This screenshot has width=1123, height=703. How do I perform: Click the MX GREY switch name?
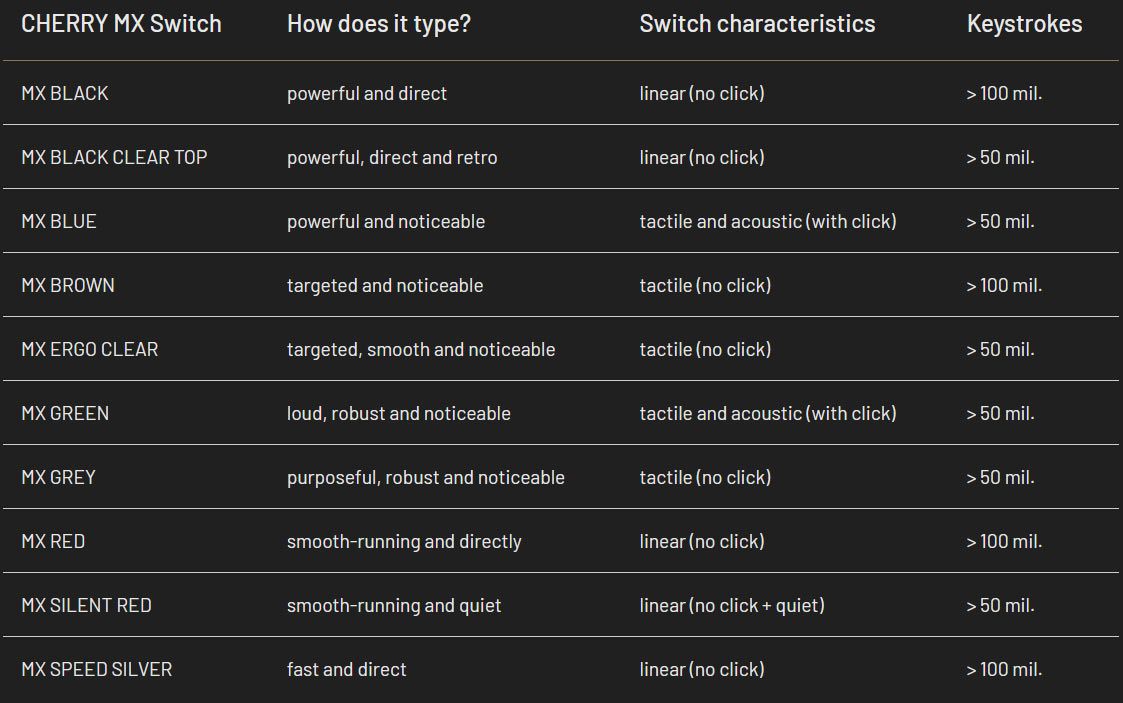[x=58, y=477]
